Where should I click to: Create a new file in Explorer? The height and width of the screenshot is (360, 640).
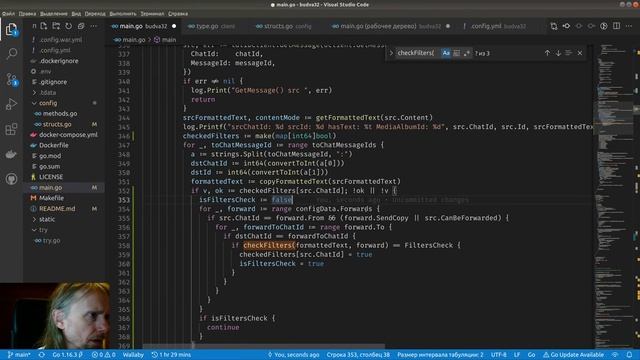point(44,26)
